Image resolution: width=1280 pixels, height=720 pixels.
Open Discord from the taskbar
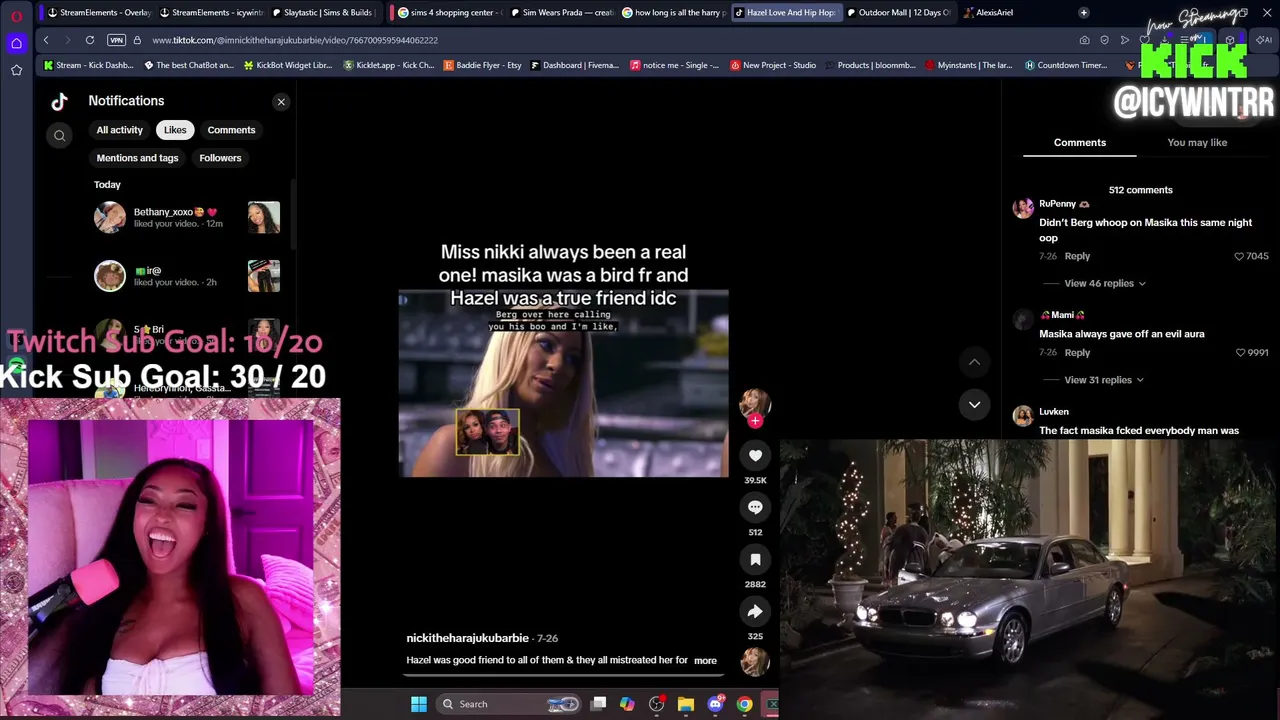click(715, 704)
